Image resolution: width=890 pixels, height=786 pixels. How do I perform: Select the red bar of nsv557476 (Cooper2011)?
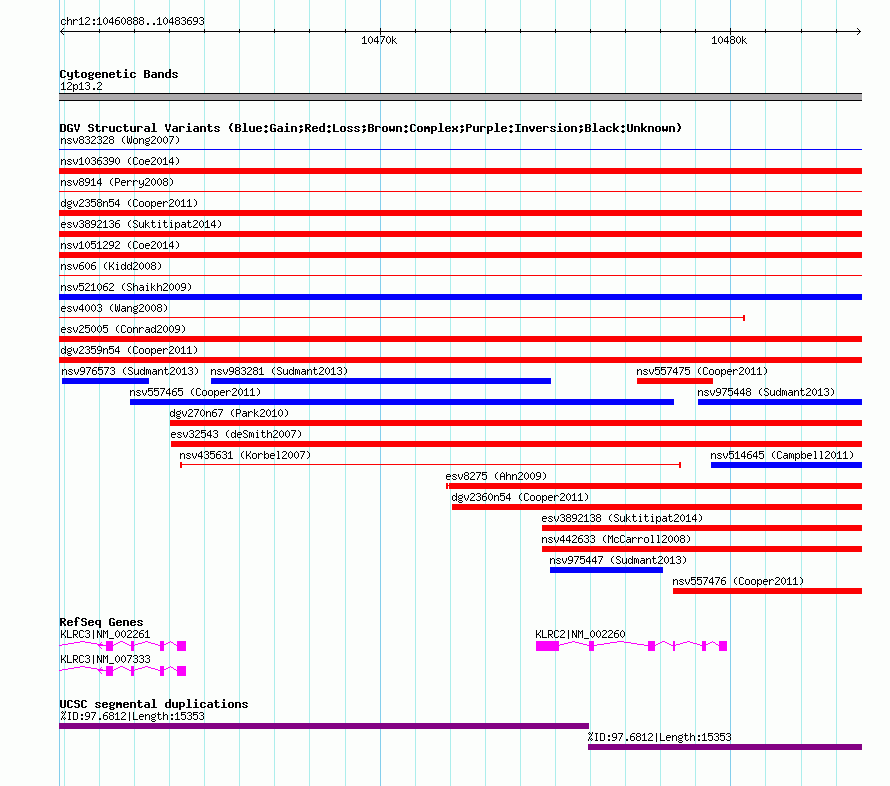(767, 591)
